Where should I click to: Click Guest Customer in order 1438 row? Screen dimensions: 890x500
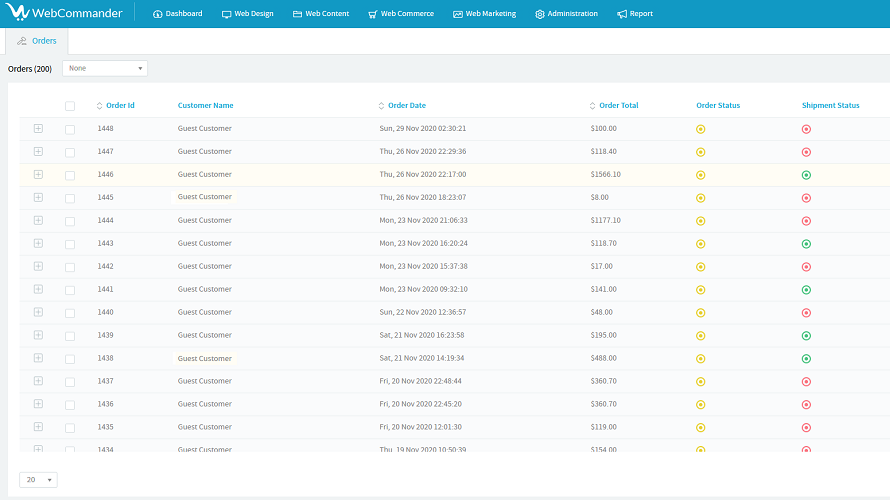tap(204, 358)
